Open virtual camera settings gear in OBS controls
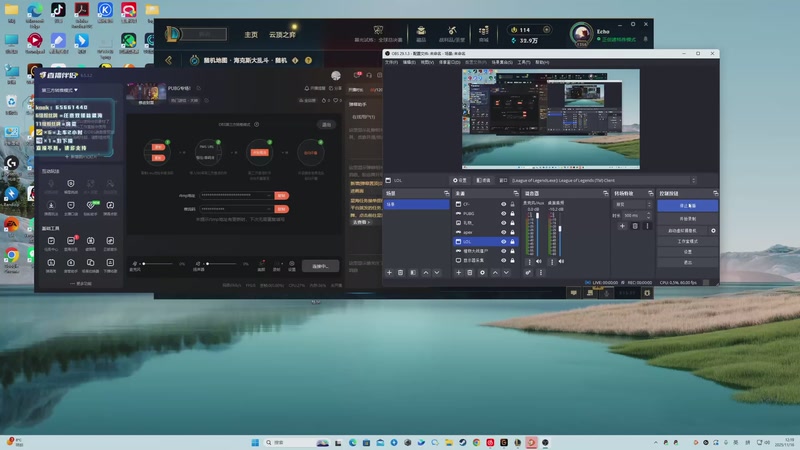Screen dimensions: 800x450 coord(713,231)
